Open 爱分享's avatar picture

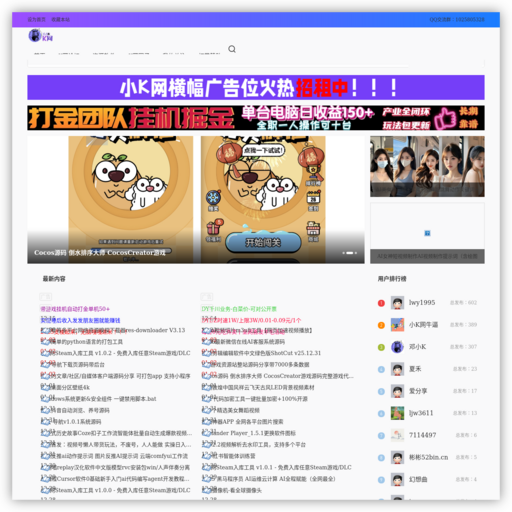point(397,391)
